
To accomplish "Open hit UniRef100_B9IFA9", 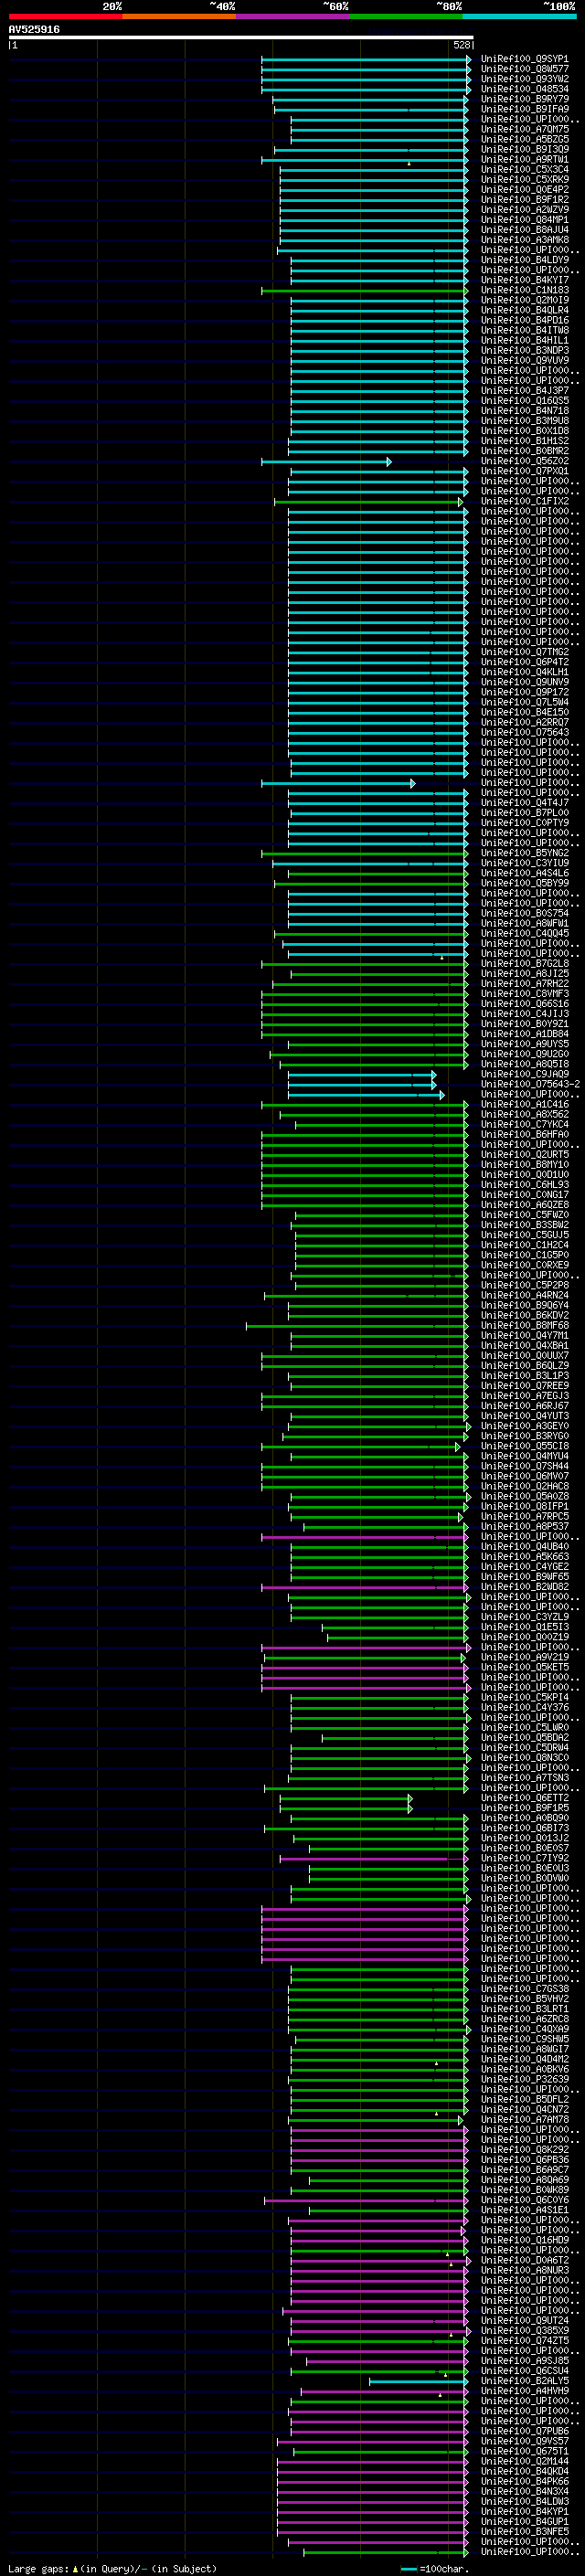I will click(x=524, y=109).
